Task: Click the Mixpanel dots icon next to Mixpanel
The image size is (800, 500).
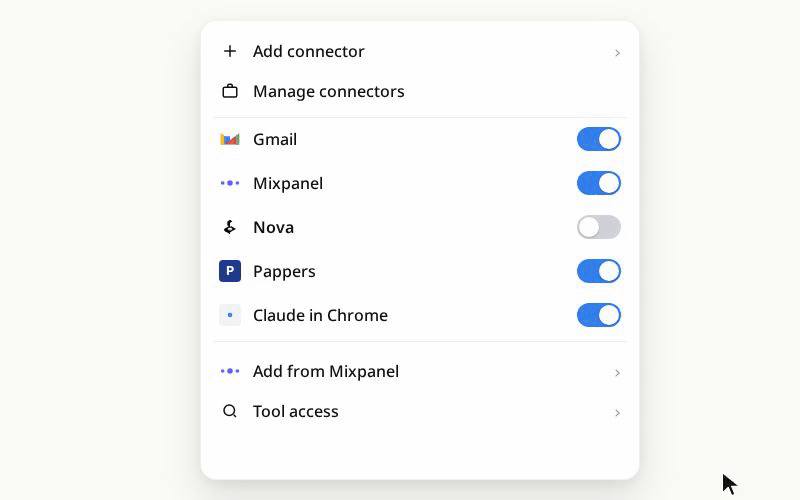Action: pyautogui.click(x=230, y=183)
